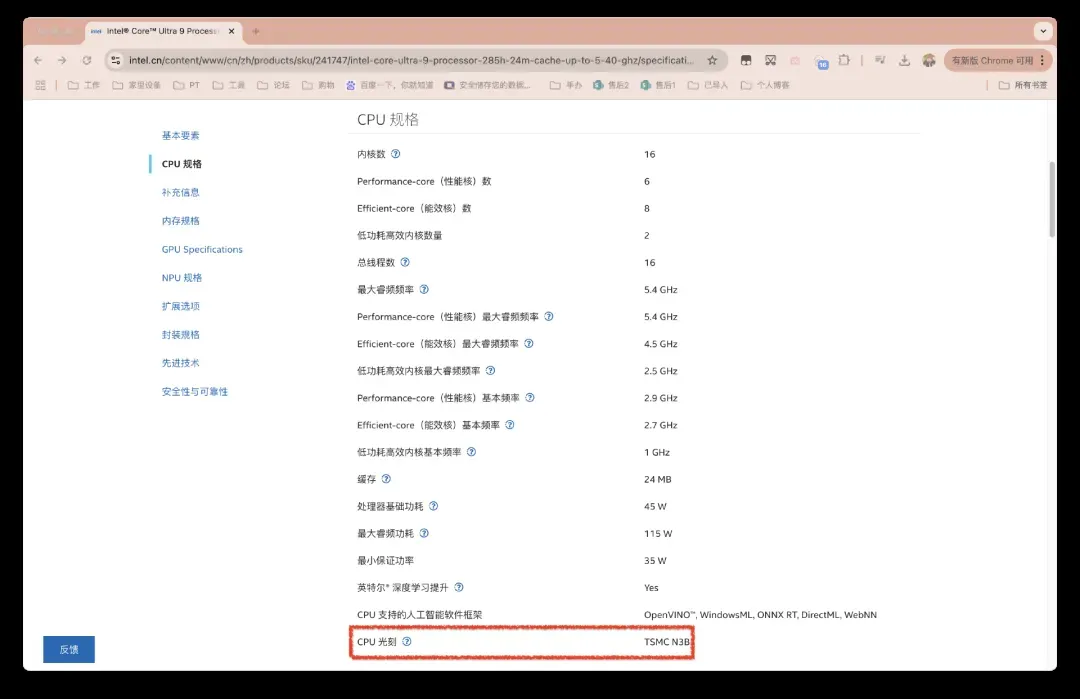
Task: Go to 安全性与可靠性 in sidebar navigation
Action: (195, 392)
